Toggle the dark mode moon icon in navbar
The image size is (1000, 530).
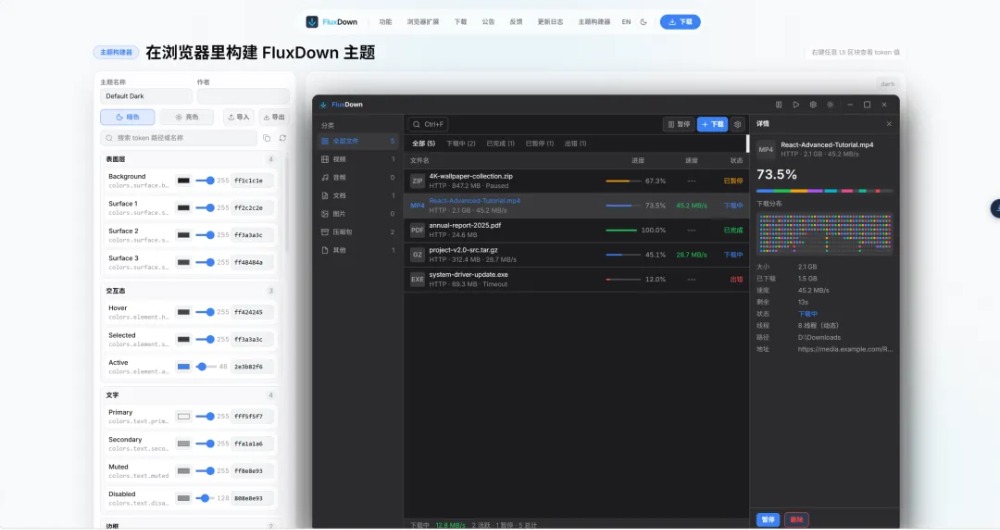click(643, 21)
